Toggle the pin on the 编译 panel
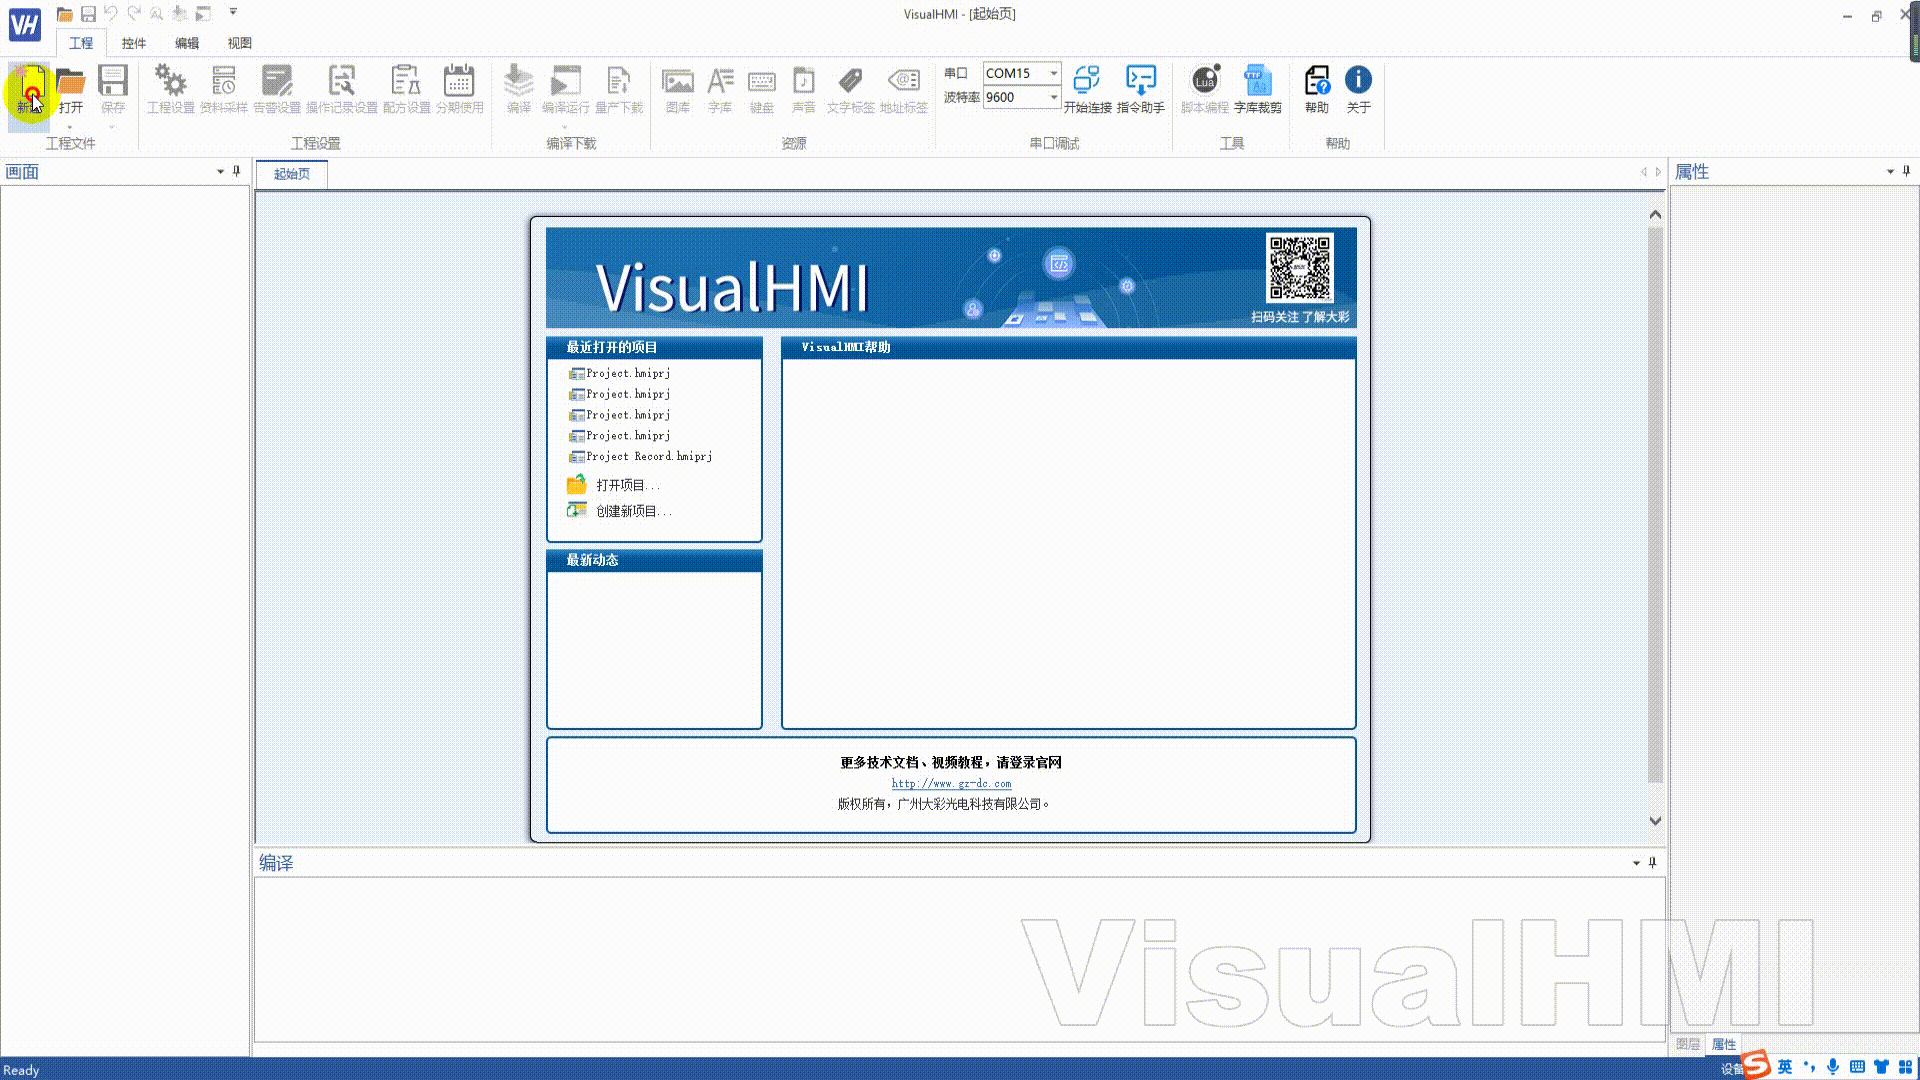Image resolution: width=1920 pixels, height=1080 pixels. [1652, 863]
